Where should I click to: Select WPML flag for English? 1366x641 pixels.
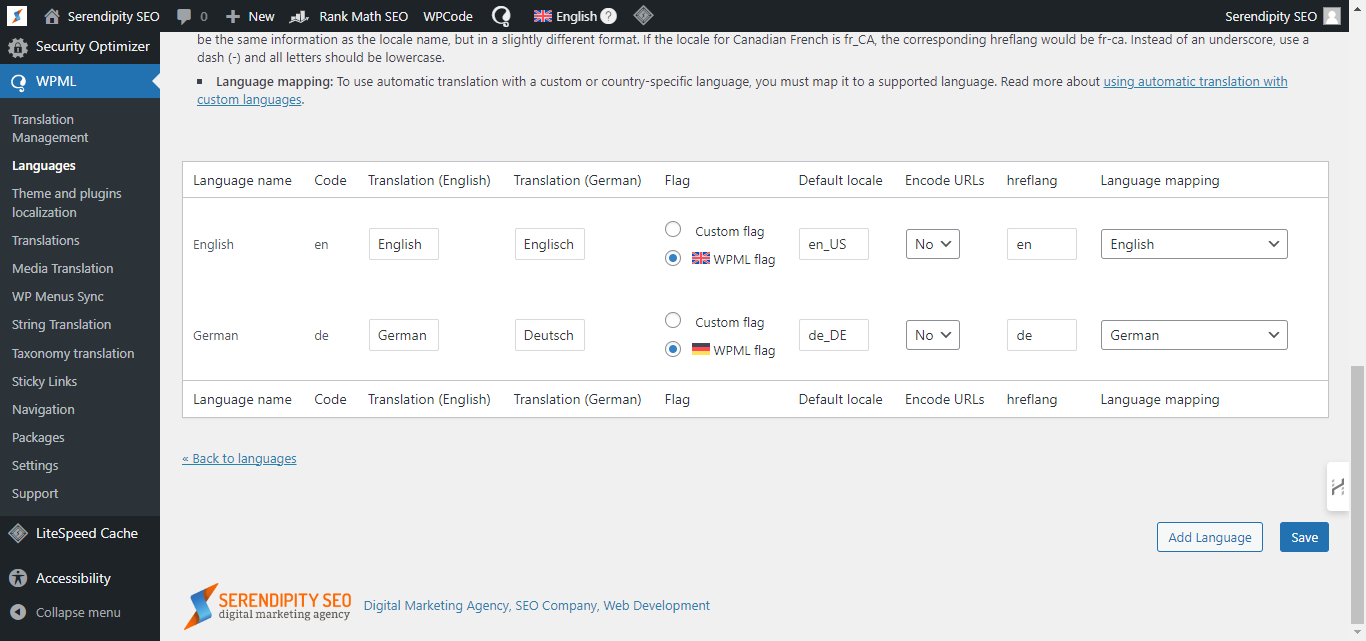673,258
